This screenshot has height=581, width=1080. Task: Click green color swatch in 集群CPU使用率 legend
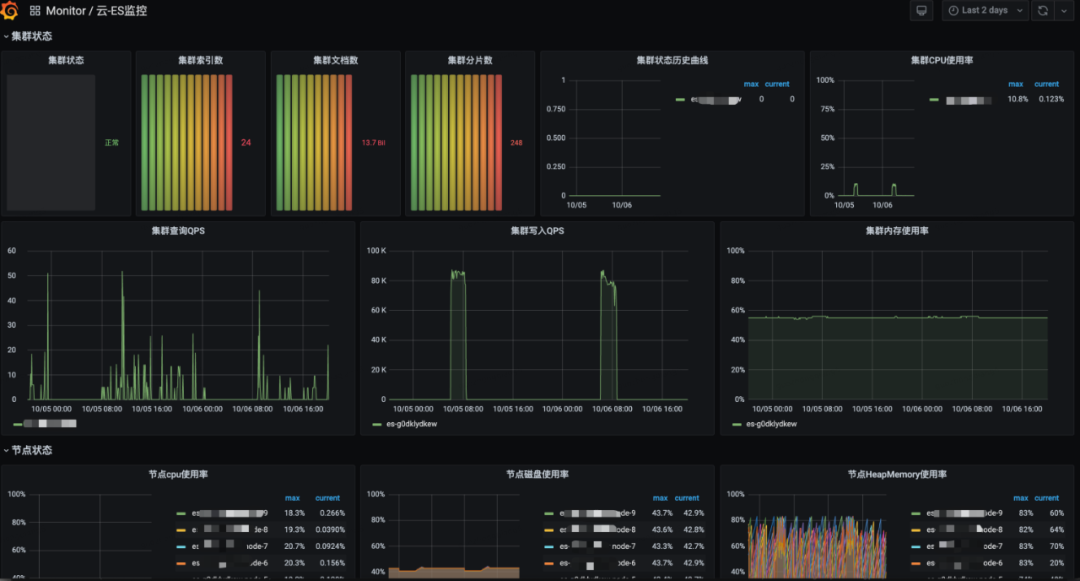coord(934,100)
